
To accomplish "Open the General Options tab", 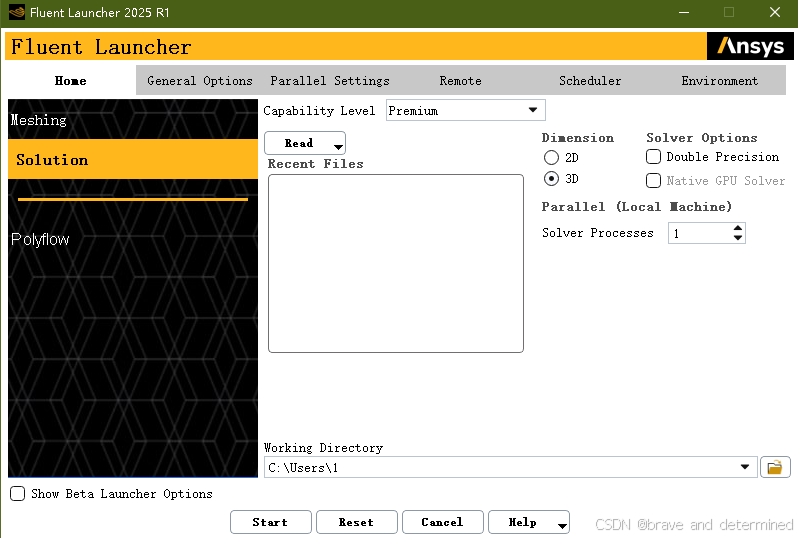I will 200,80.
